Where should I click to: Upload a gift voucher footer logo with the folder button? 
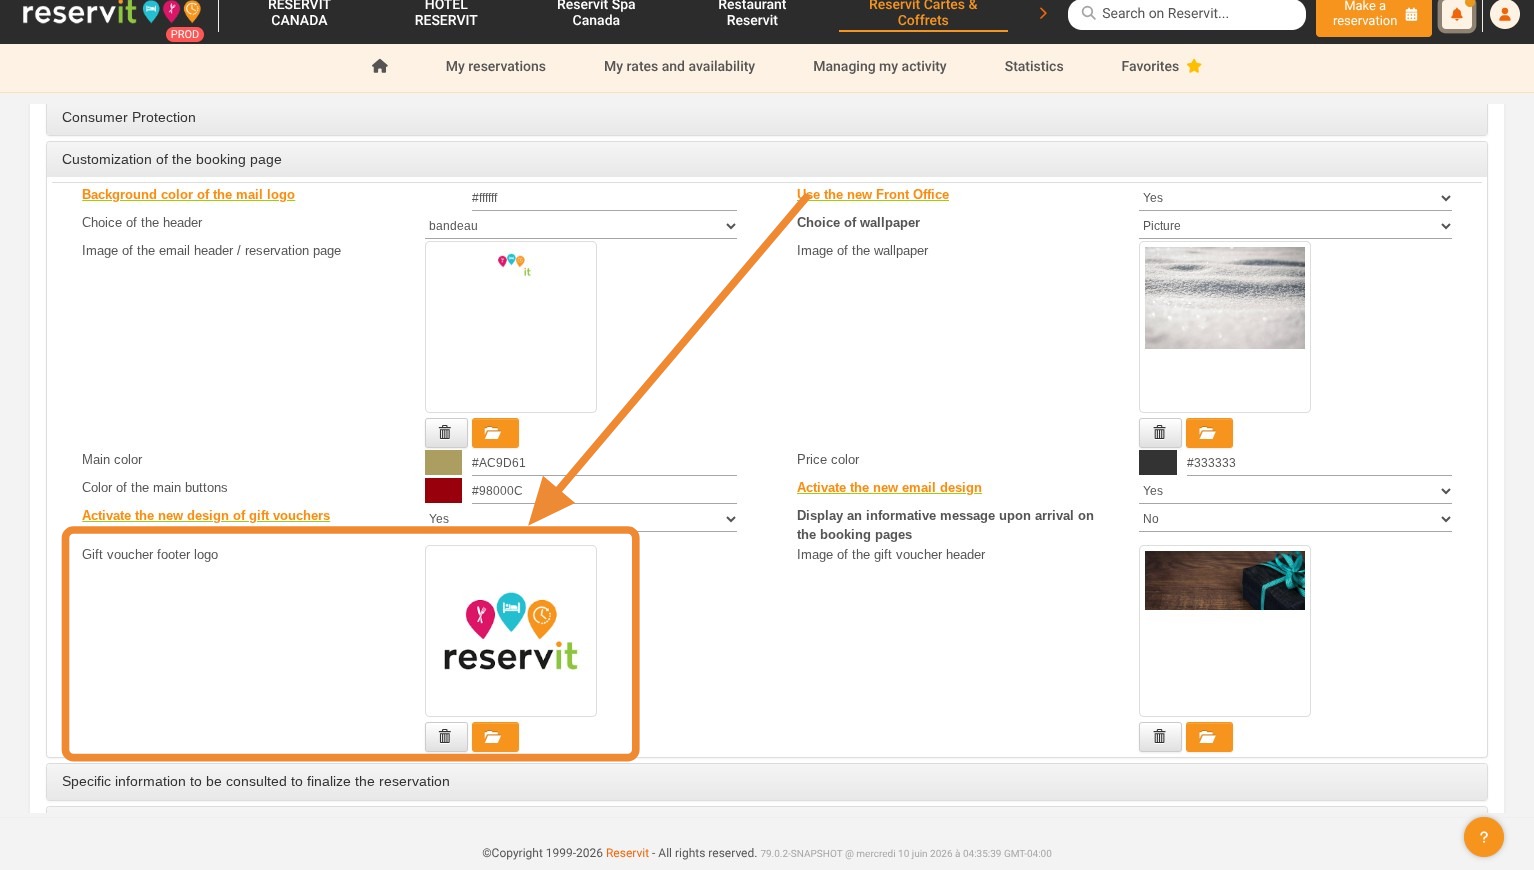pyautogui.click(x=495, y=737)
